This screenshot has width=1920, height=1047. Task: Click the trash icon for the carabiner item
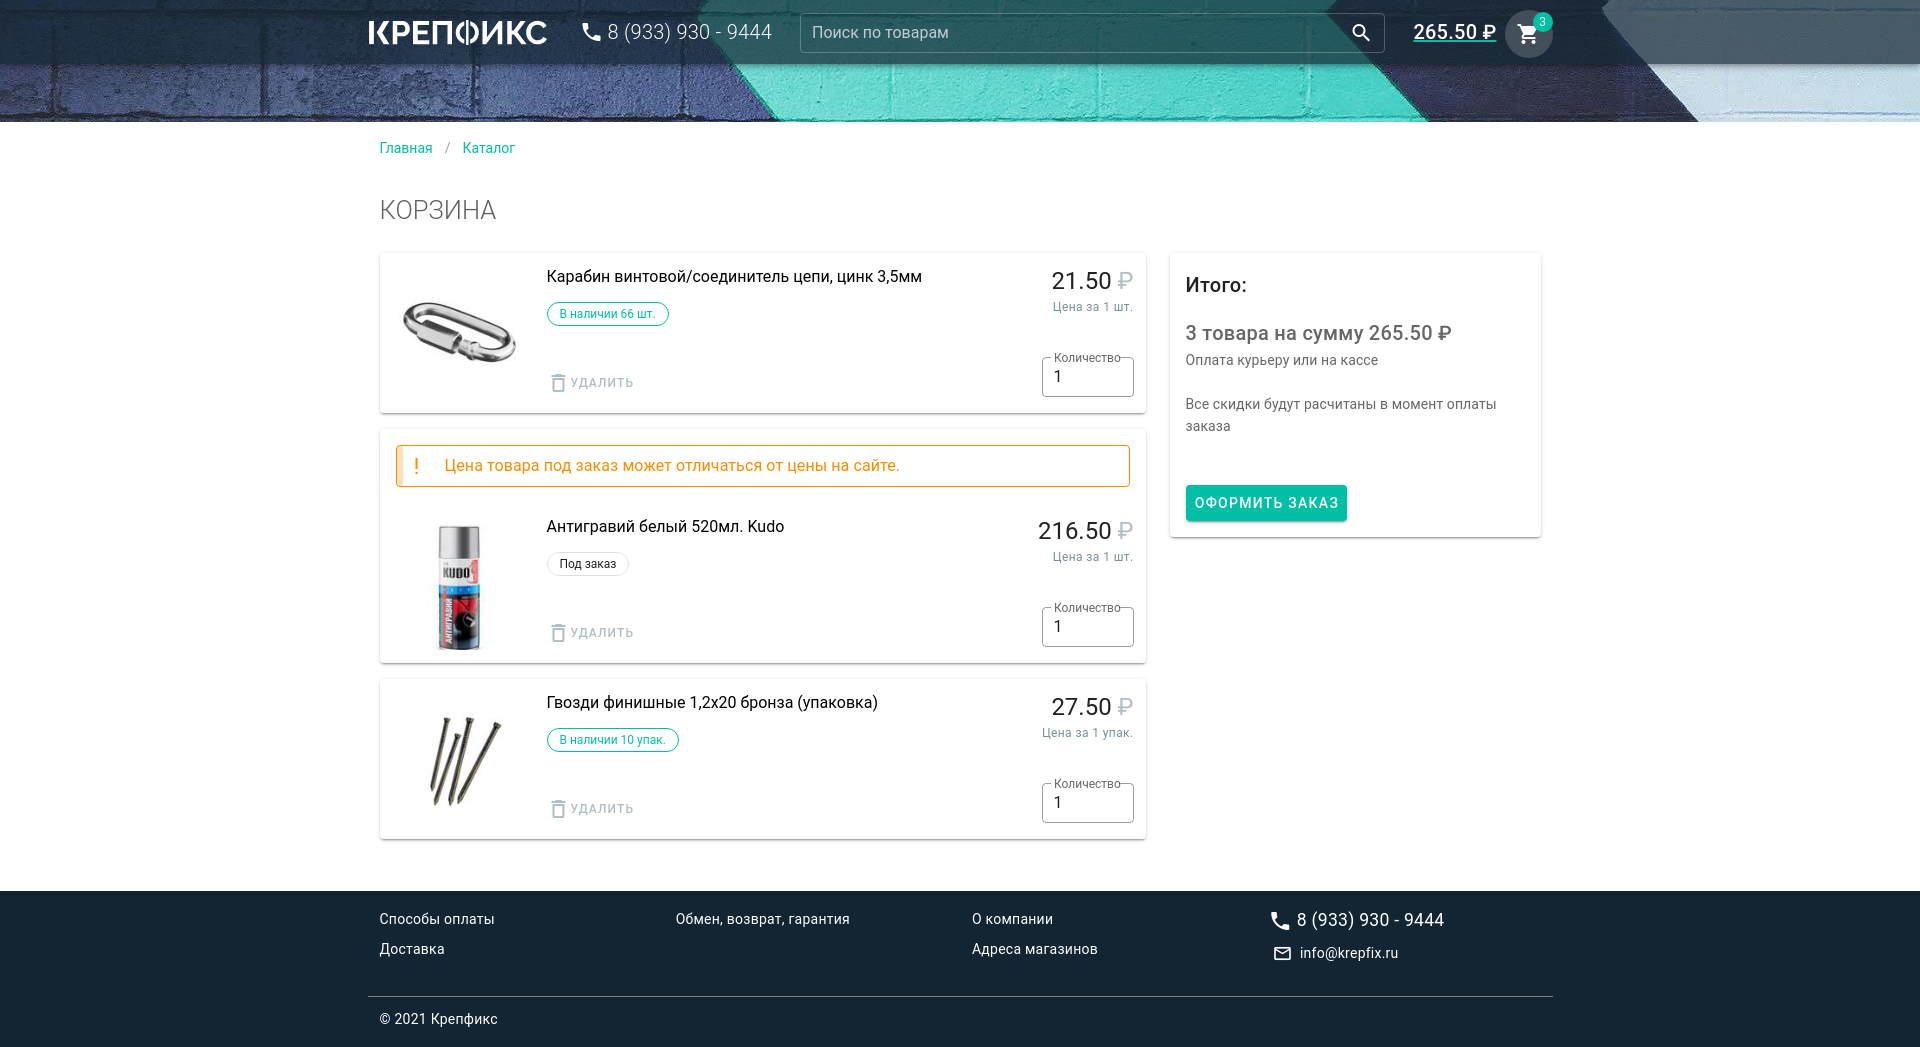click(x=558, y=383)
